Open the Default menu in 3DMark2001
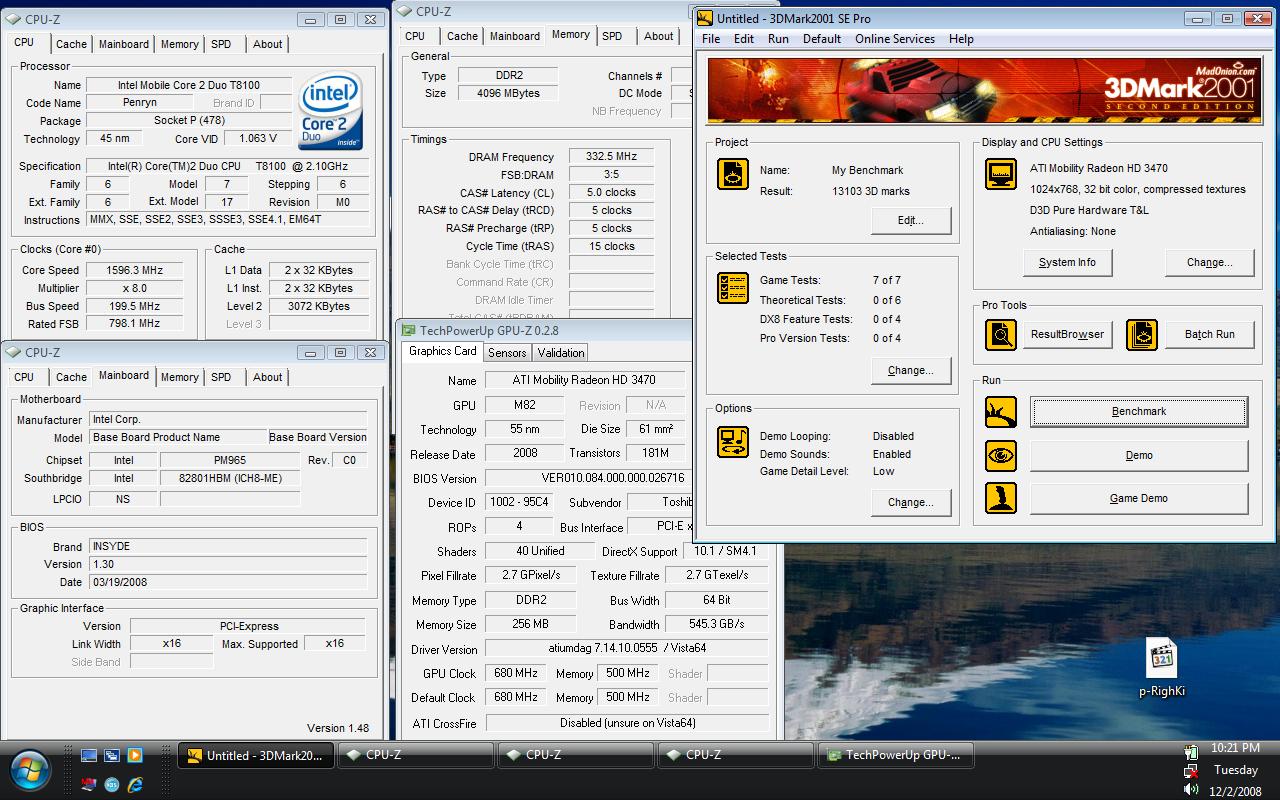The image size is (1280, 800). point(822,39)
